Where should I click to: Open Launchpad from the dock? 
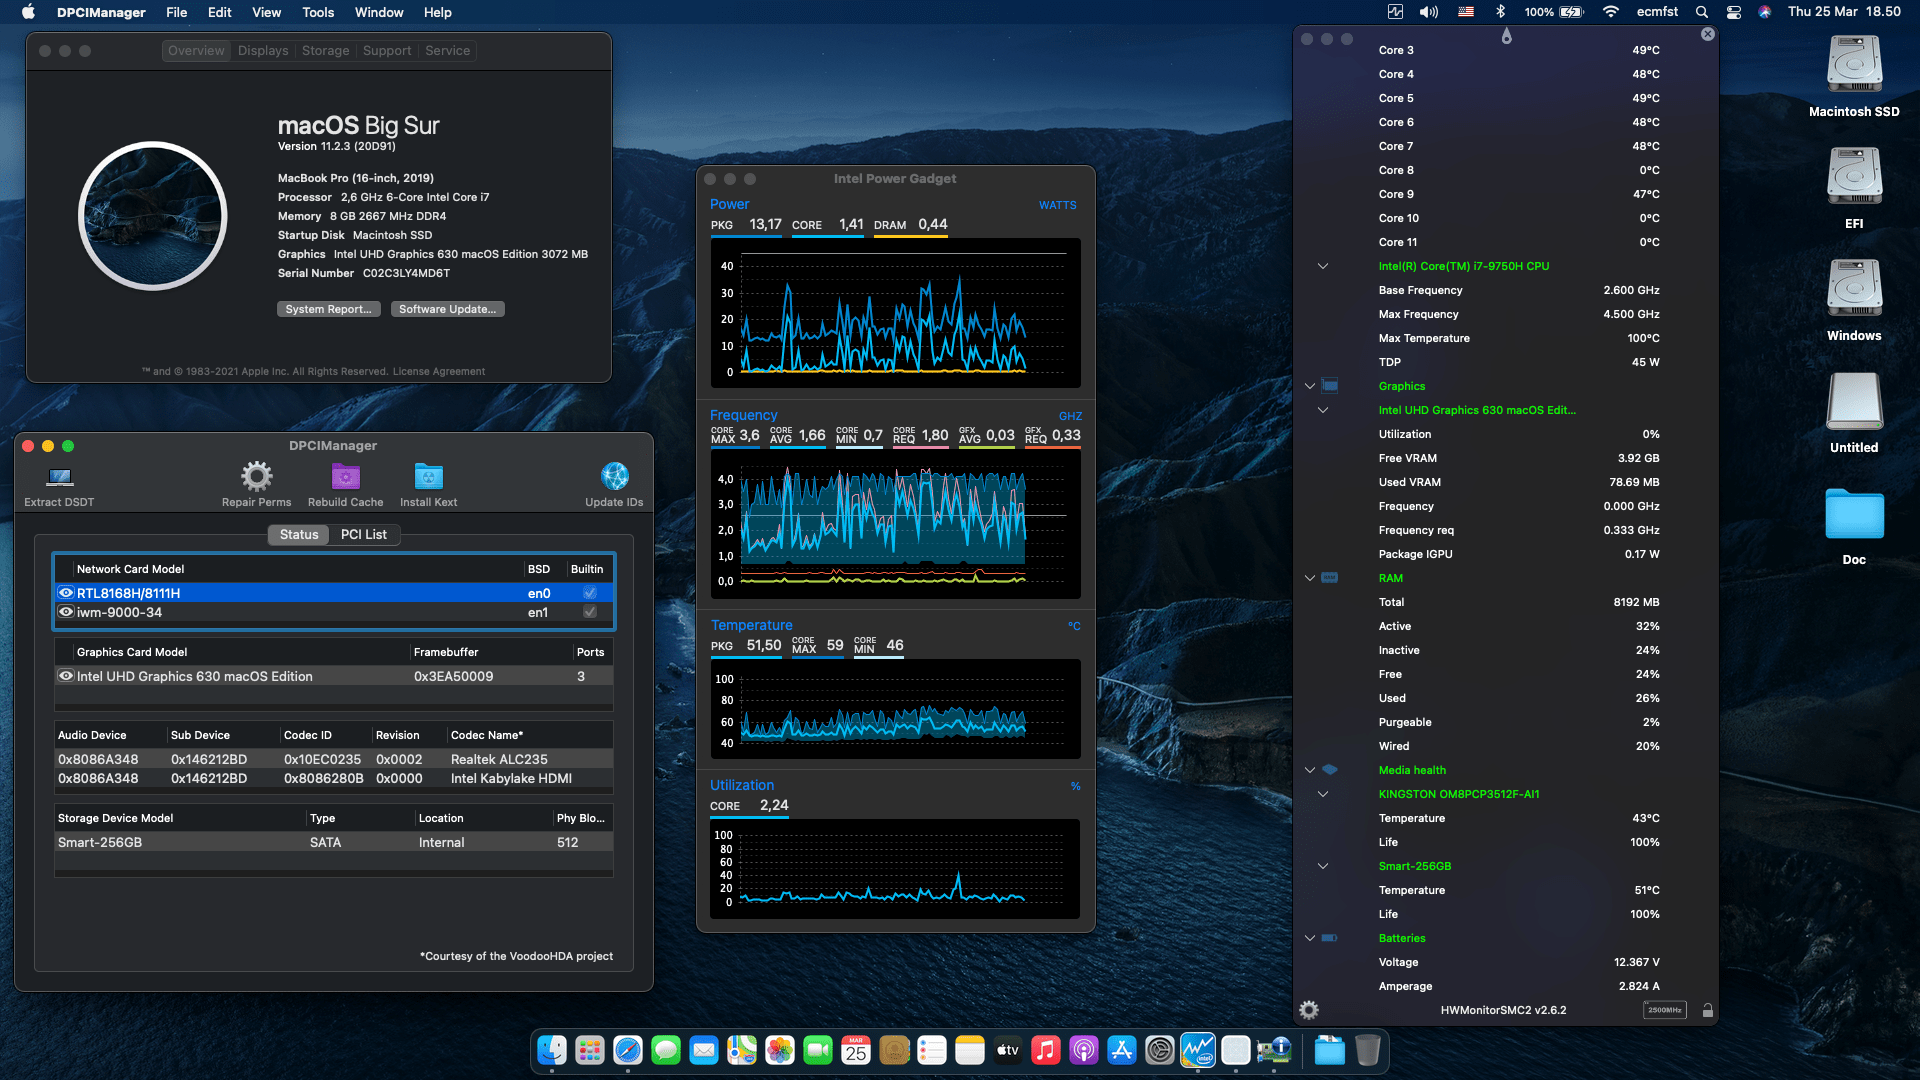point(590,1050)
